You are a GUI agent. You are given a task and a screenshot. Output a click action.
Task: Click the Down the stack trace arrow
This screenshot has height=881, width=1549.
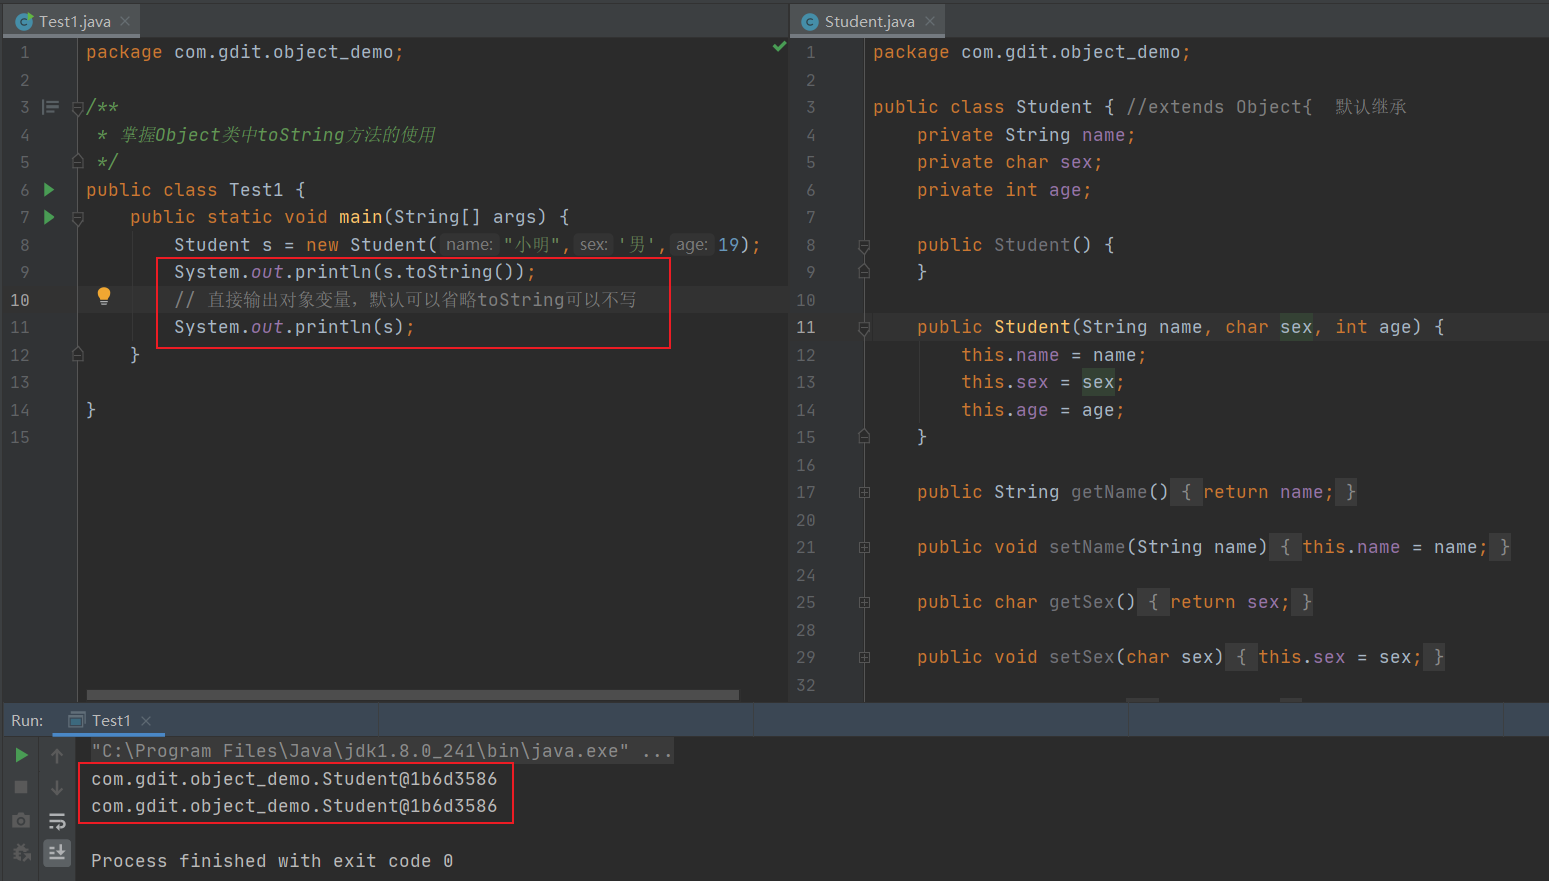point(57,788)
